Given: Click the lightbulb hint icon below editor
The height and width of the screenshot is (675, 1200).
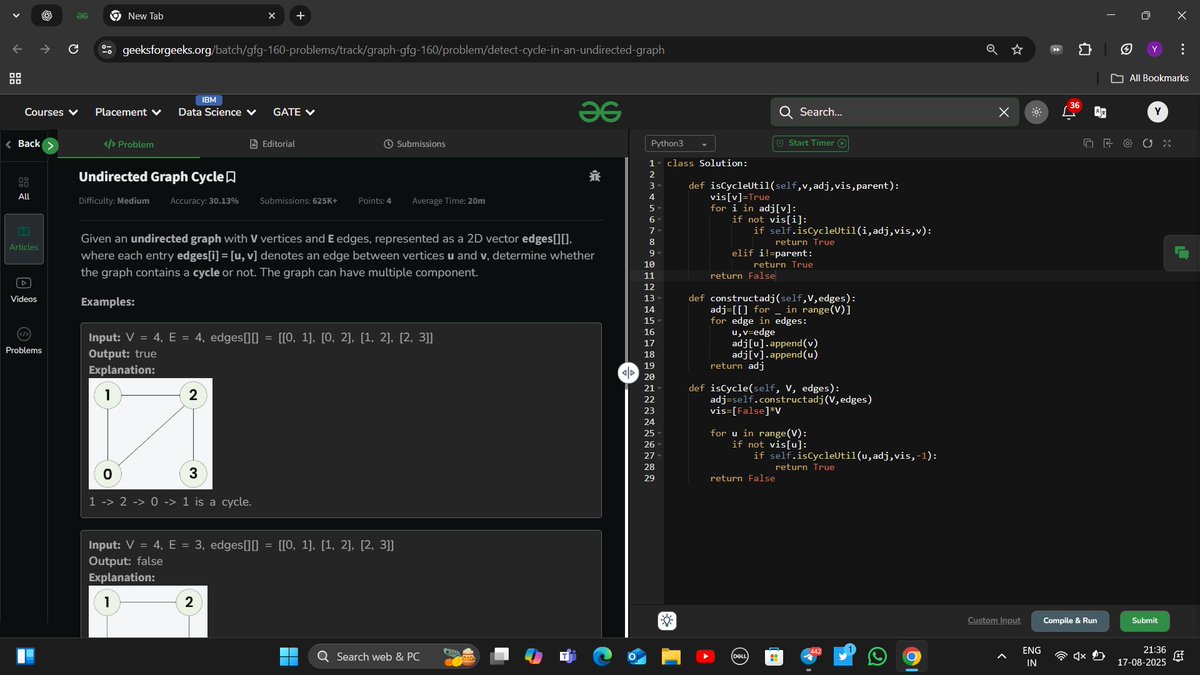Looking at the screenshot, I should point(667,620).
